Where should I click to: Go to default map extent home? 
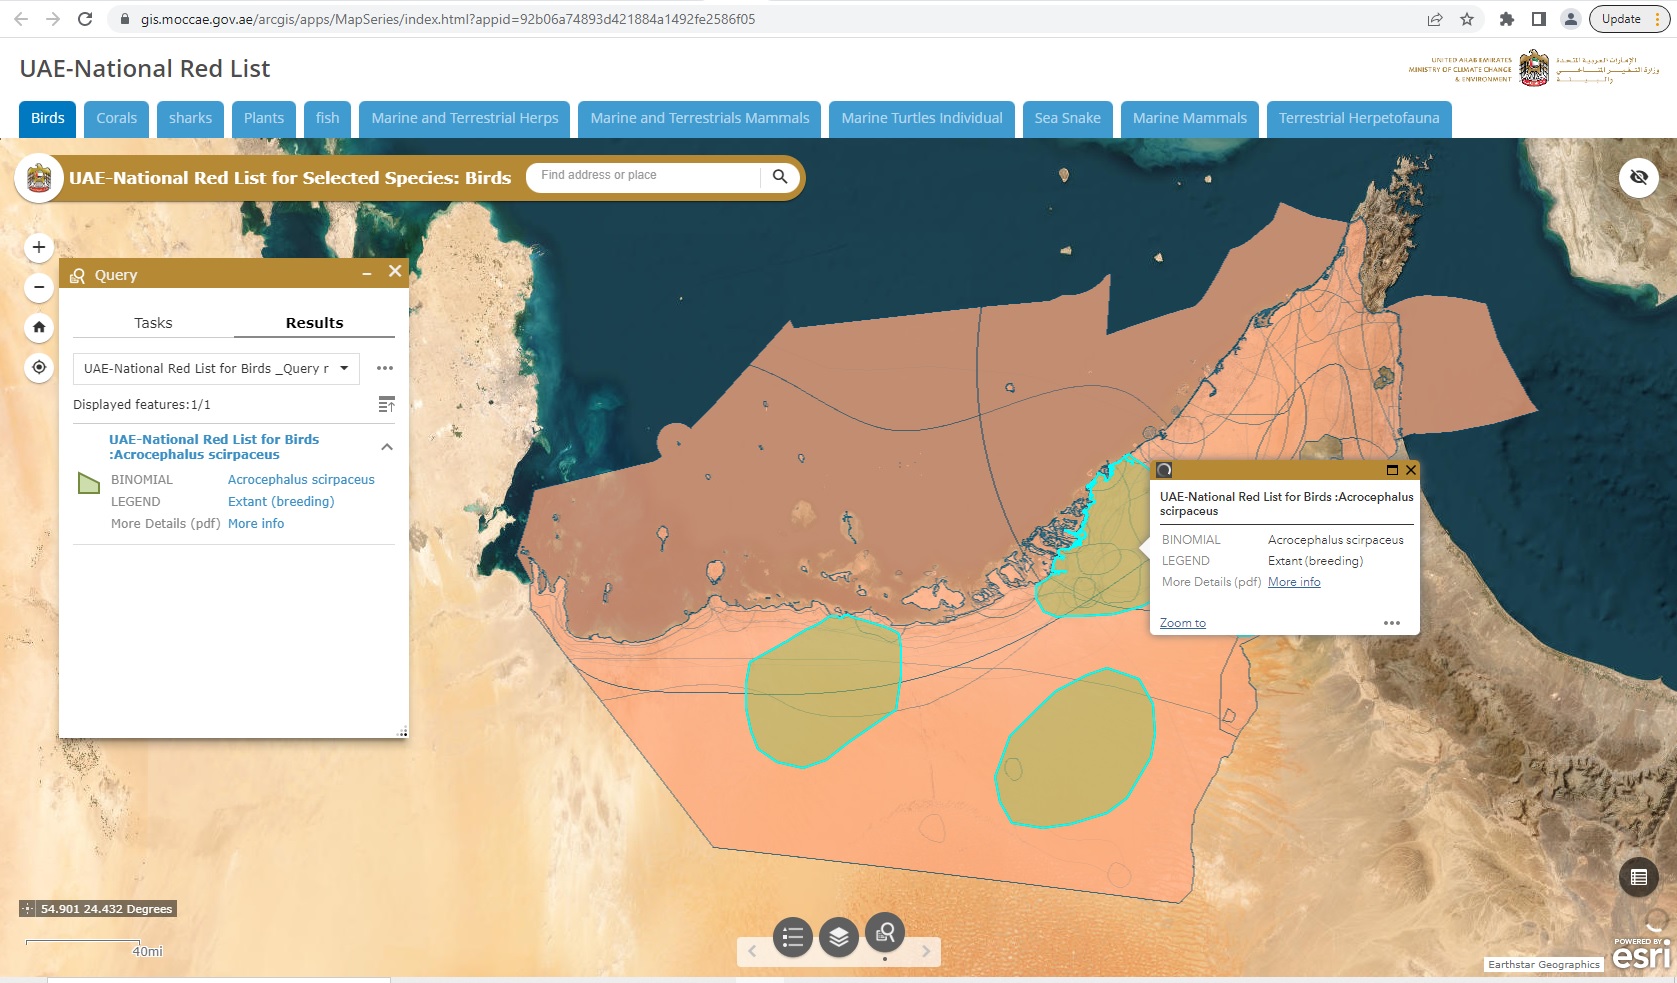(39, 327)
